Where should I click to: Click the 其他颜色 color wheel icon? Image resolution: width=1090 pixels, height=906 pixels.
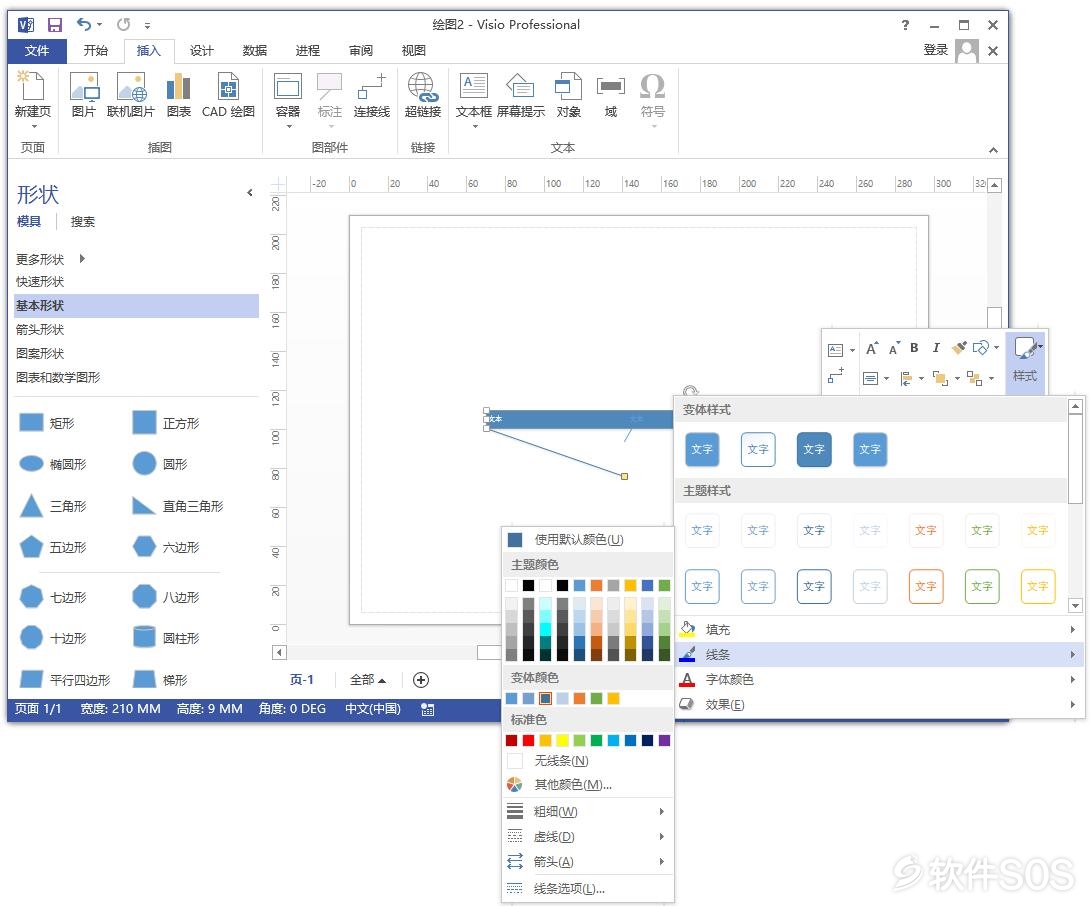coord(514,785)
